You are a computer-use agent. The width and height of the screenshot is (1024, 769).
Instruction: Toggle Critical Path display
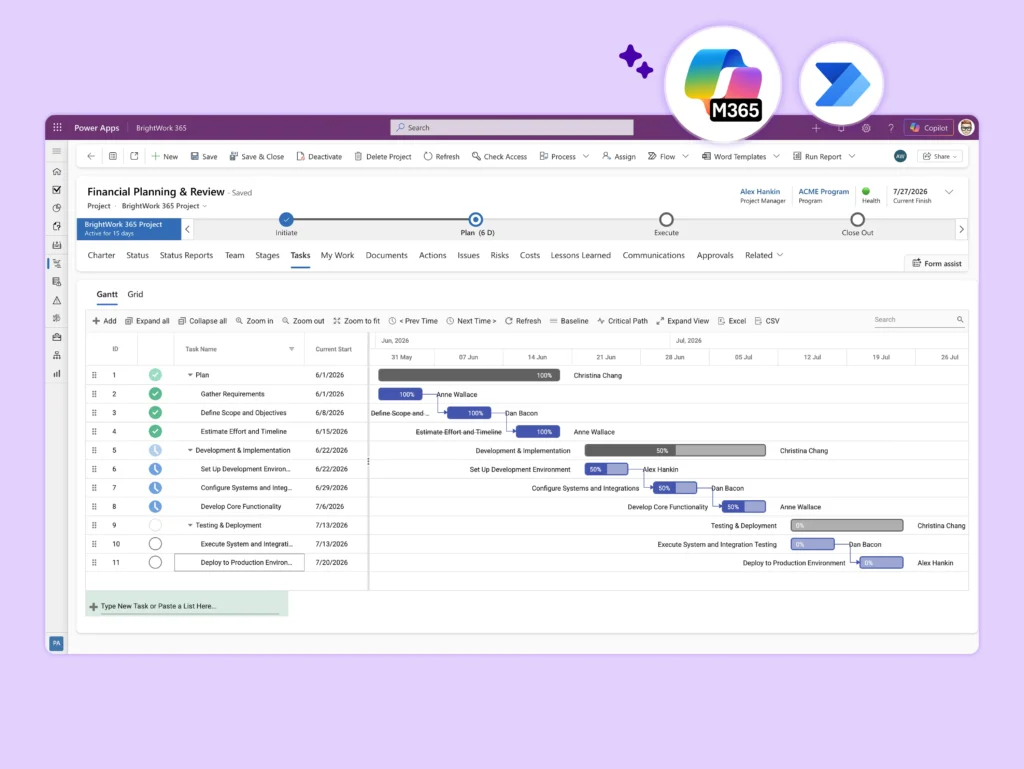point(622,321)
